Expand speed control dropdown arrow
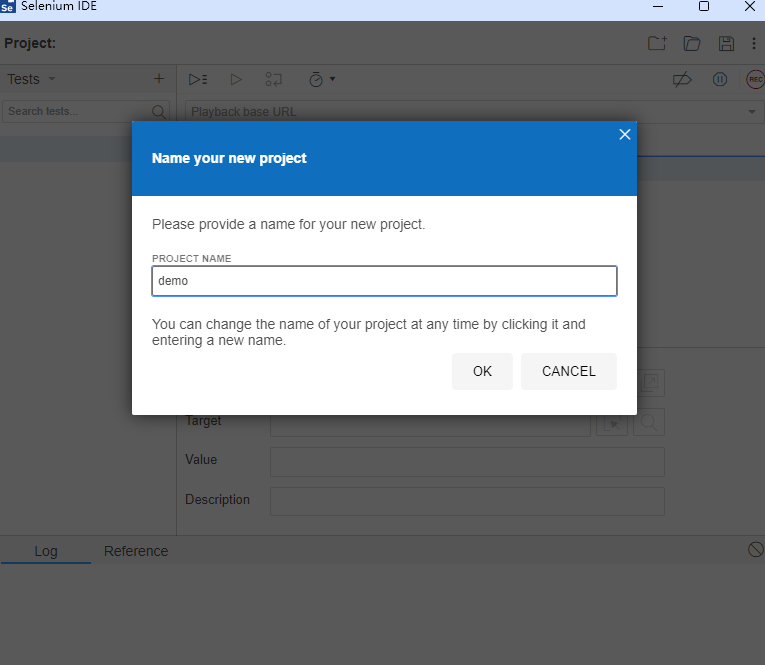This screenshot has height=665, width=765. click(x=332, y=79)
